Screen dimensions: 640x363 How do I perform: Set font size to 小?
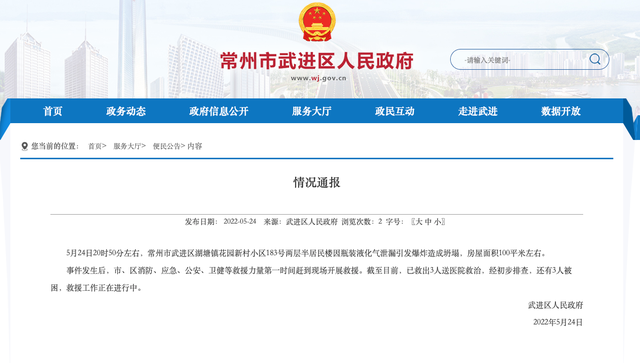click(438, 222)
